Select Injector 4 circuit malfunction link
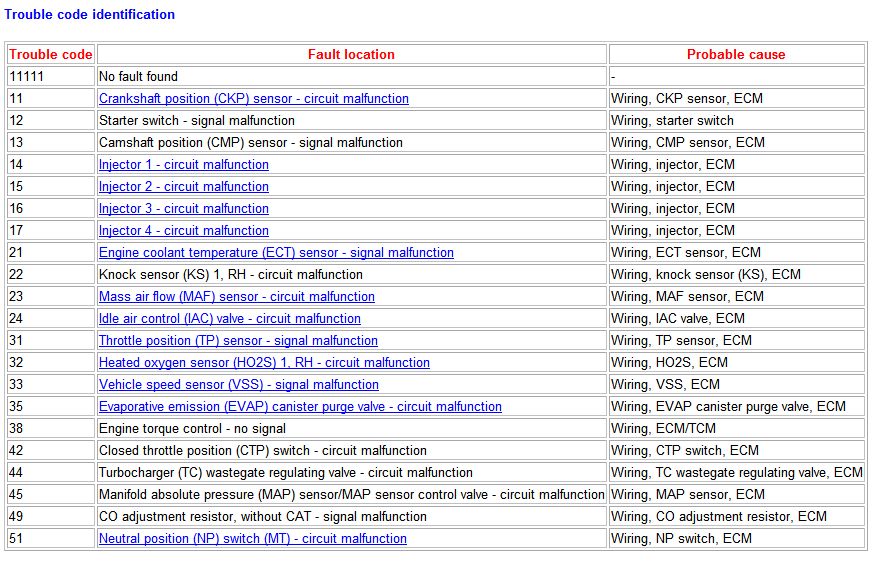 point(183,231)
